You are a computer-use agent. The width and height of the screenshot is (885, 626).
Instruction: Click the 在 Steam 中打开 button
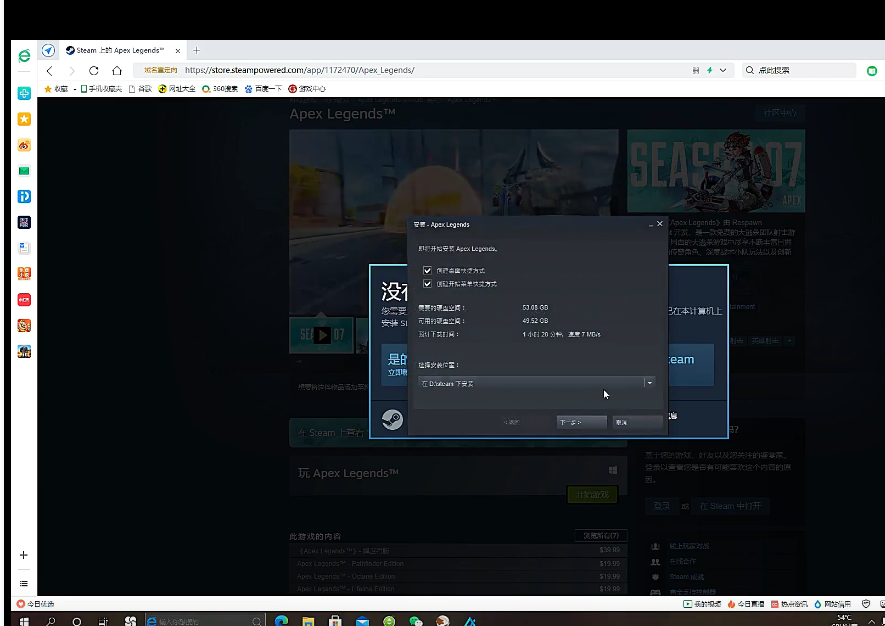click(730, 506)
